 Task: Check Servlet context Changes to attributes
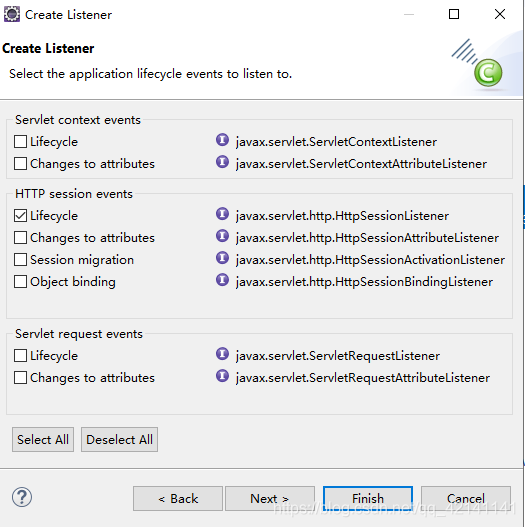pos(21,164)
